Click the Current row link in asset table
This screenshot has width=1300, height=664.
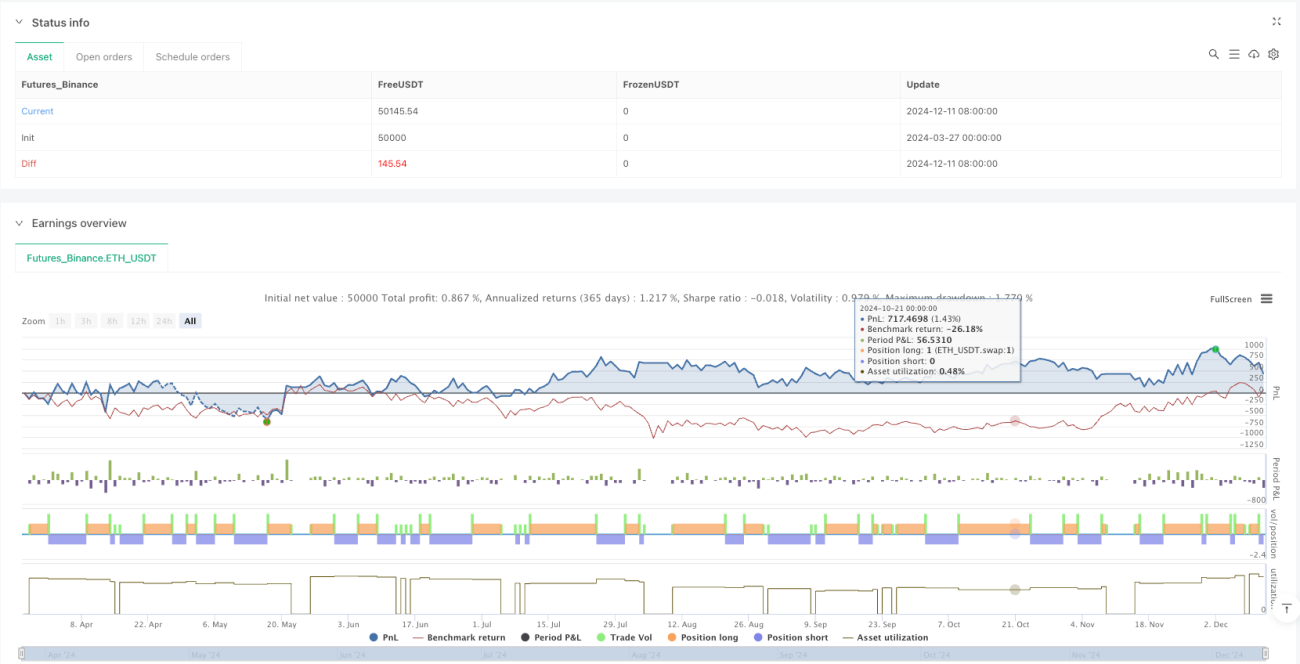37,111
